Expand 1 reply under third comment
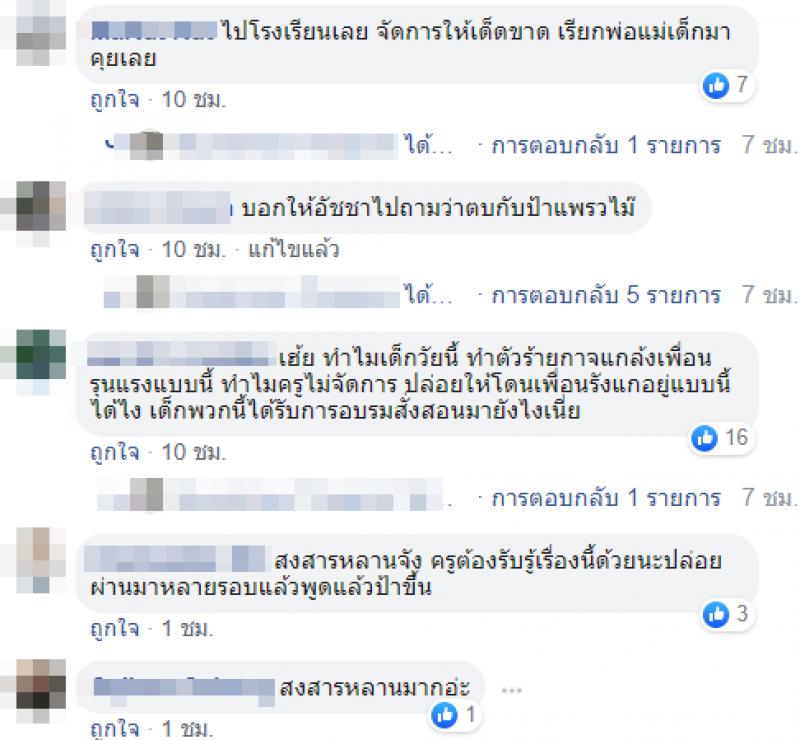The width and height of the screenshot is (800, 740). 606,498
